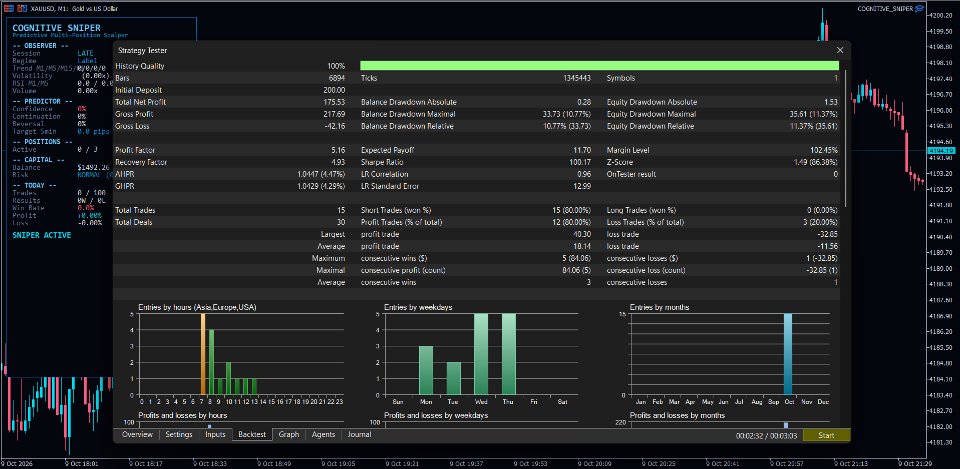Viewport: 960px width, 469px height.
Task: Click the History Quality 100% value
Action: (x=336, y=66)
